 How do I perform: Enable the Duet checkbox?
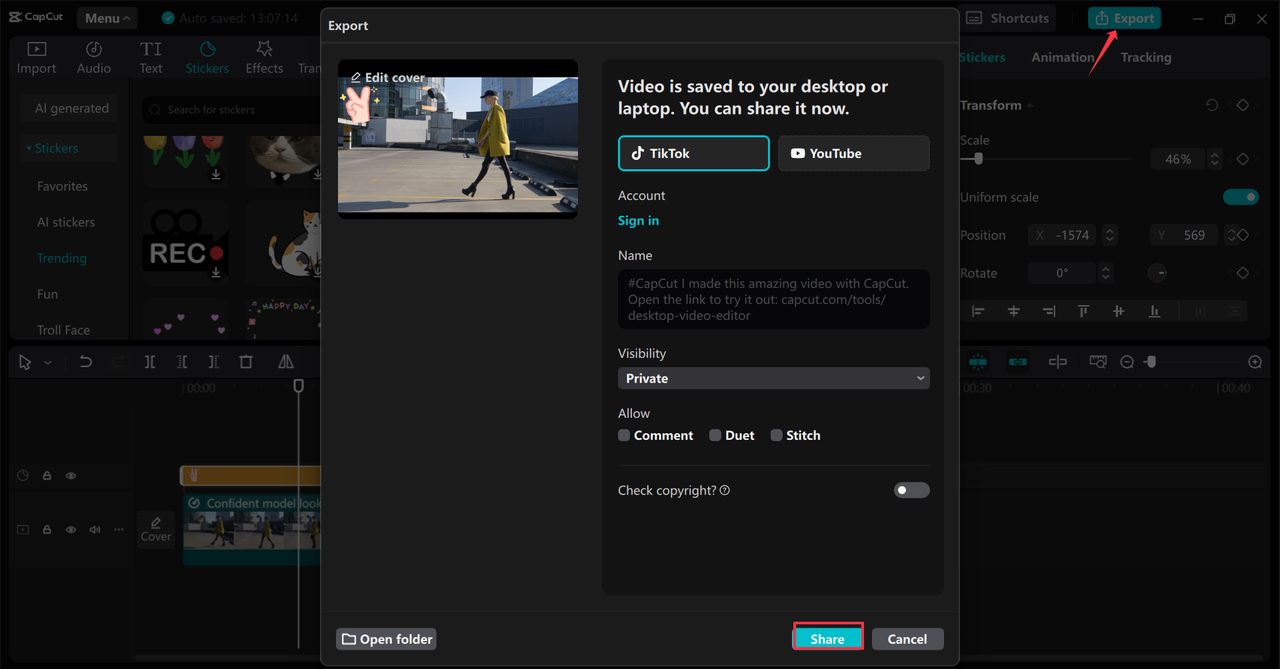(x=715, y=435)
